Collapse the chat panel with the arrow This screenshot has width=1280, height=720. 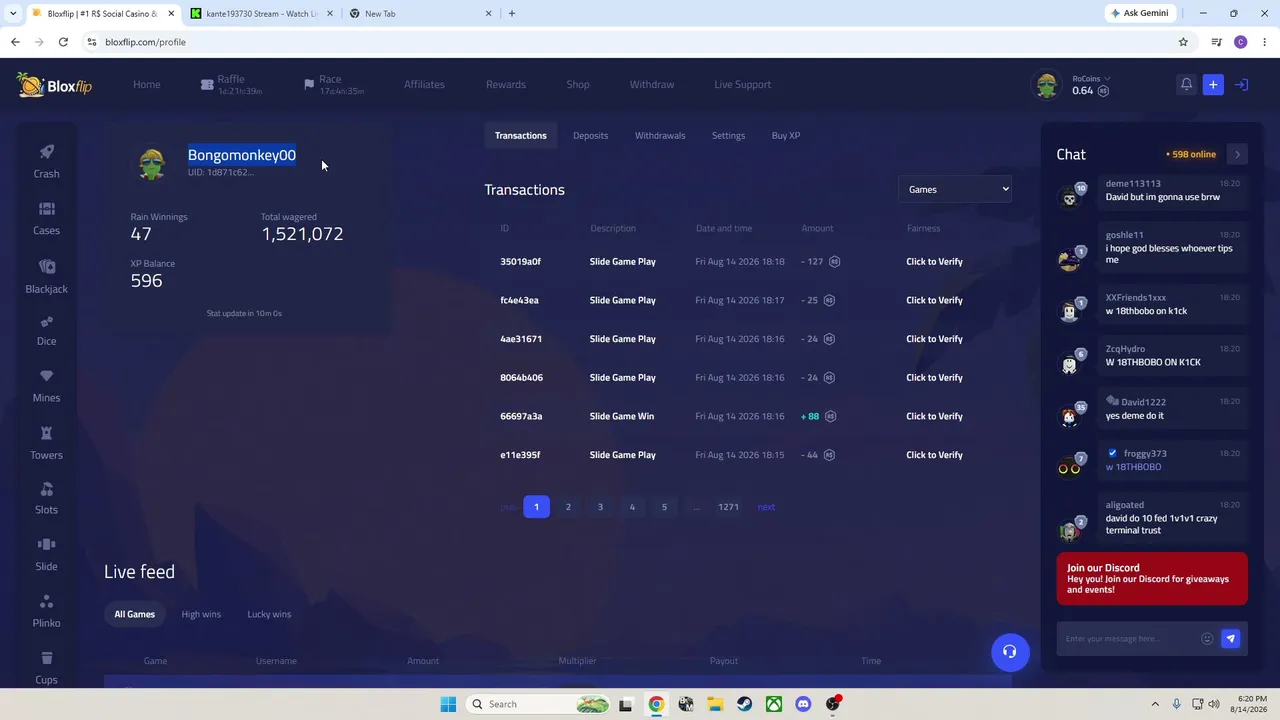(x=1237, y=154)
